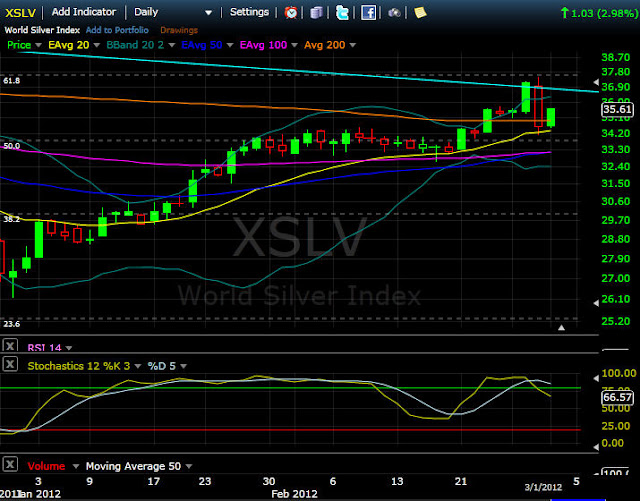The width and height of the screenshot is (640, 501).
Task: Close the Stochastics panel with X
Action: 10,364
